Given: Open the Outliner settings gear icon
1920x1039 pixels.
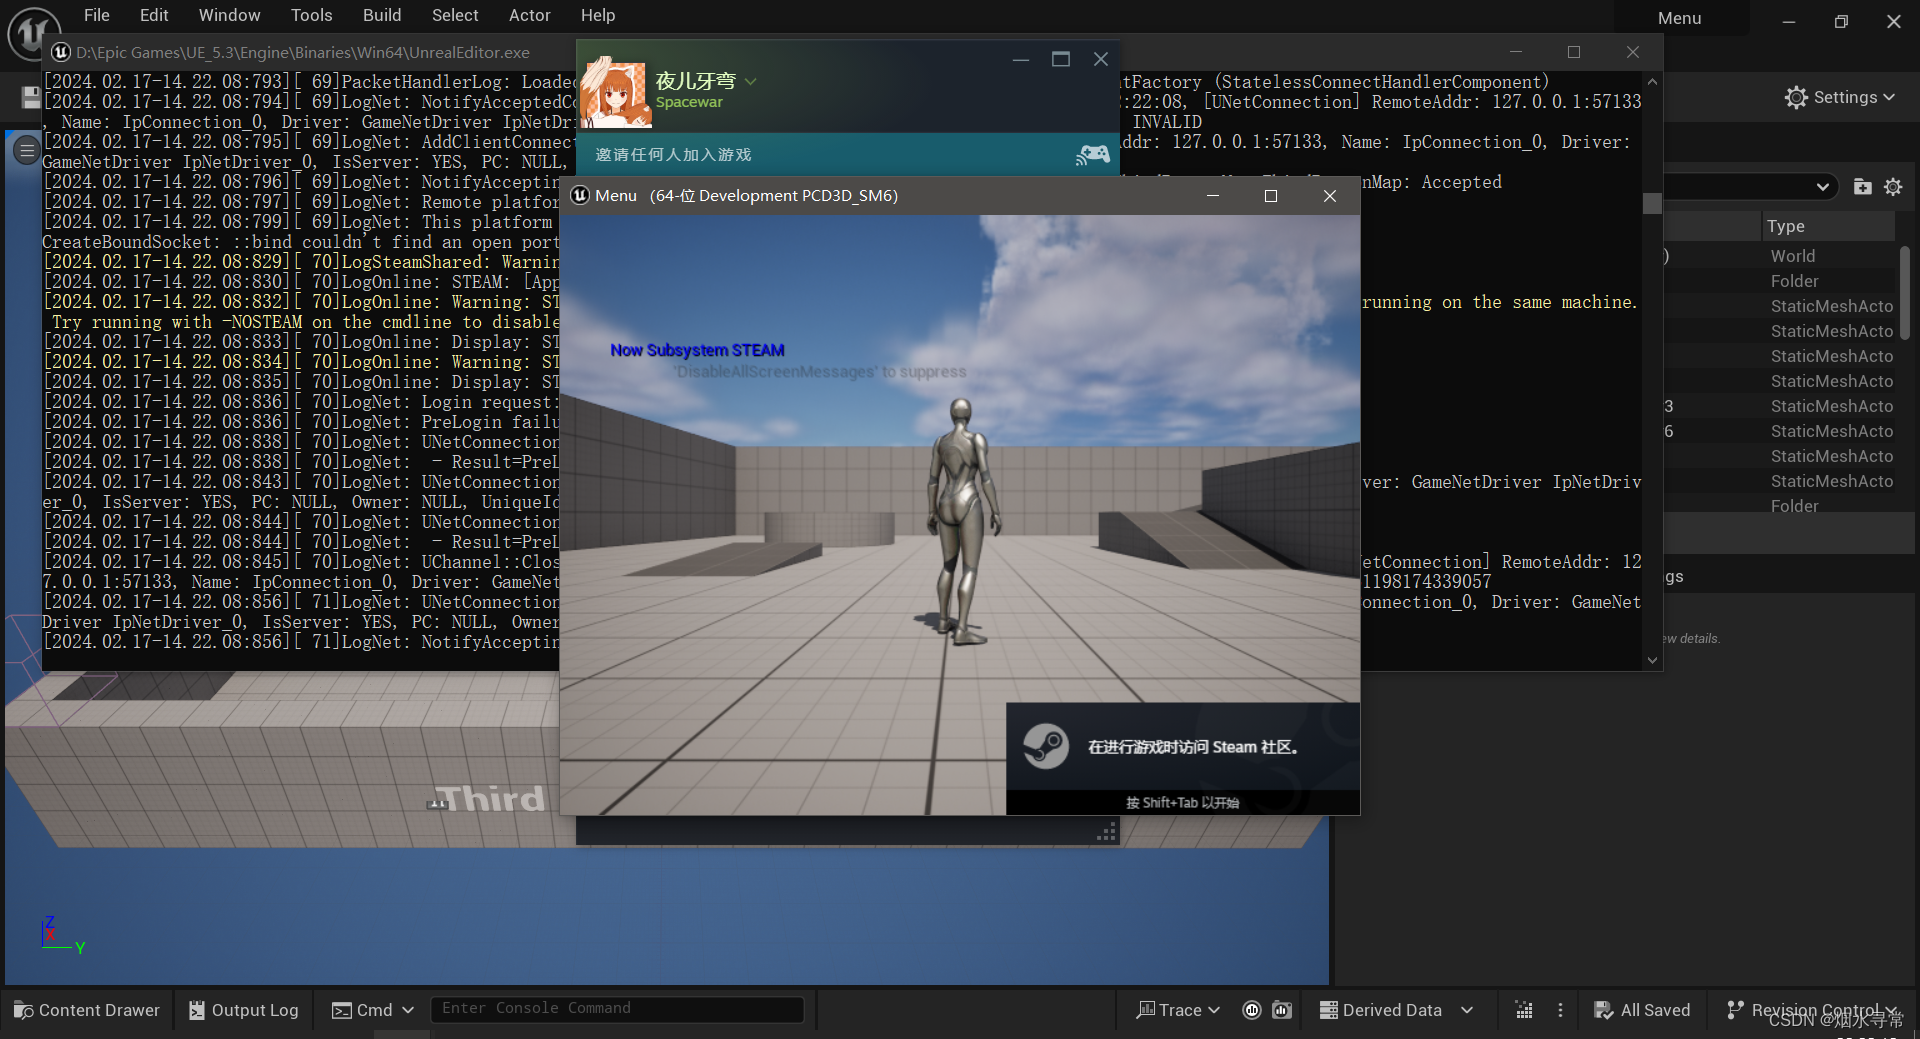Looking at the screenshot, I should tap(1893, 187).
